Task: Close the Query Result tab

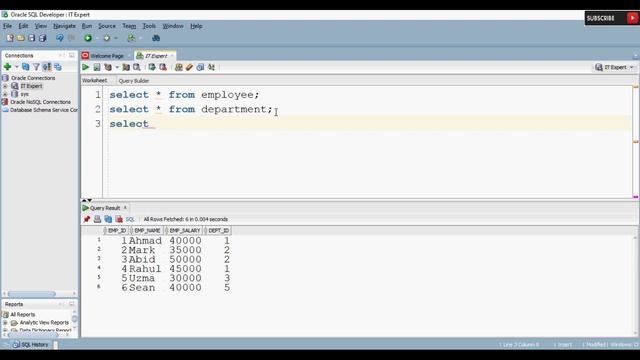Action: pyautogui.click(x=125, y=208)
